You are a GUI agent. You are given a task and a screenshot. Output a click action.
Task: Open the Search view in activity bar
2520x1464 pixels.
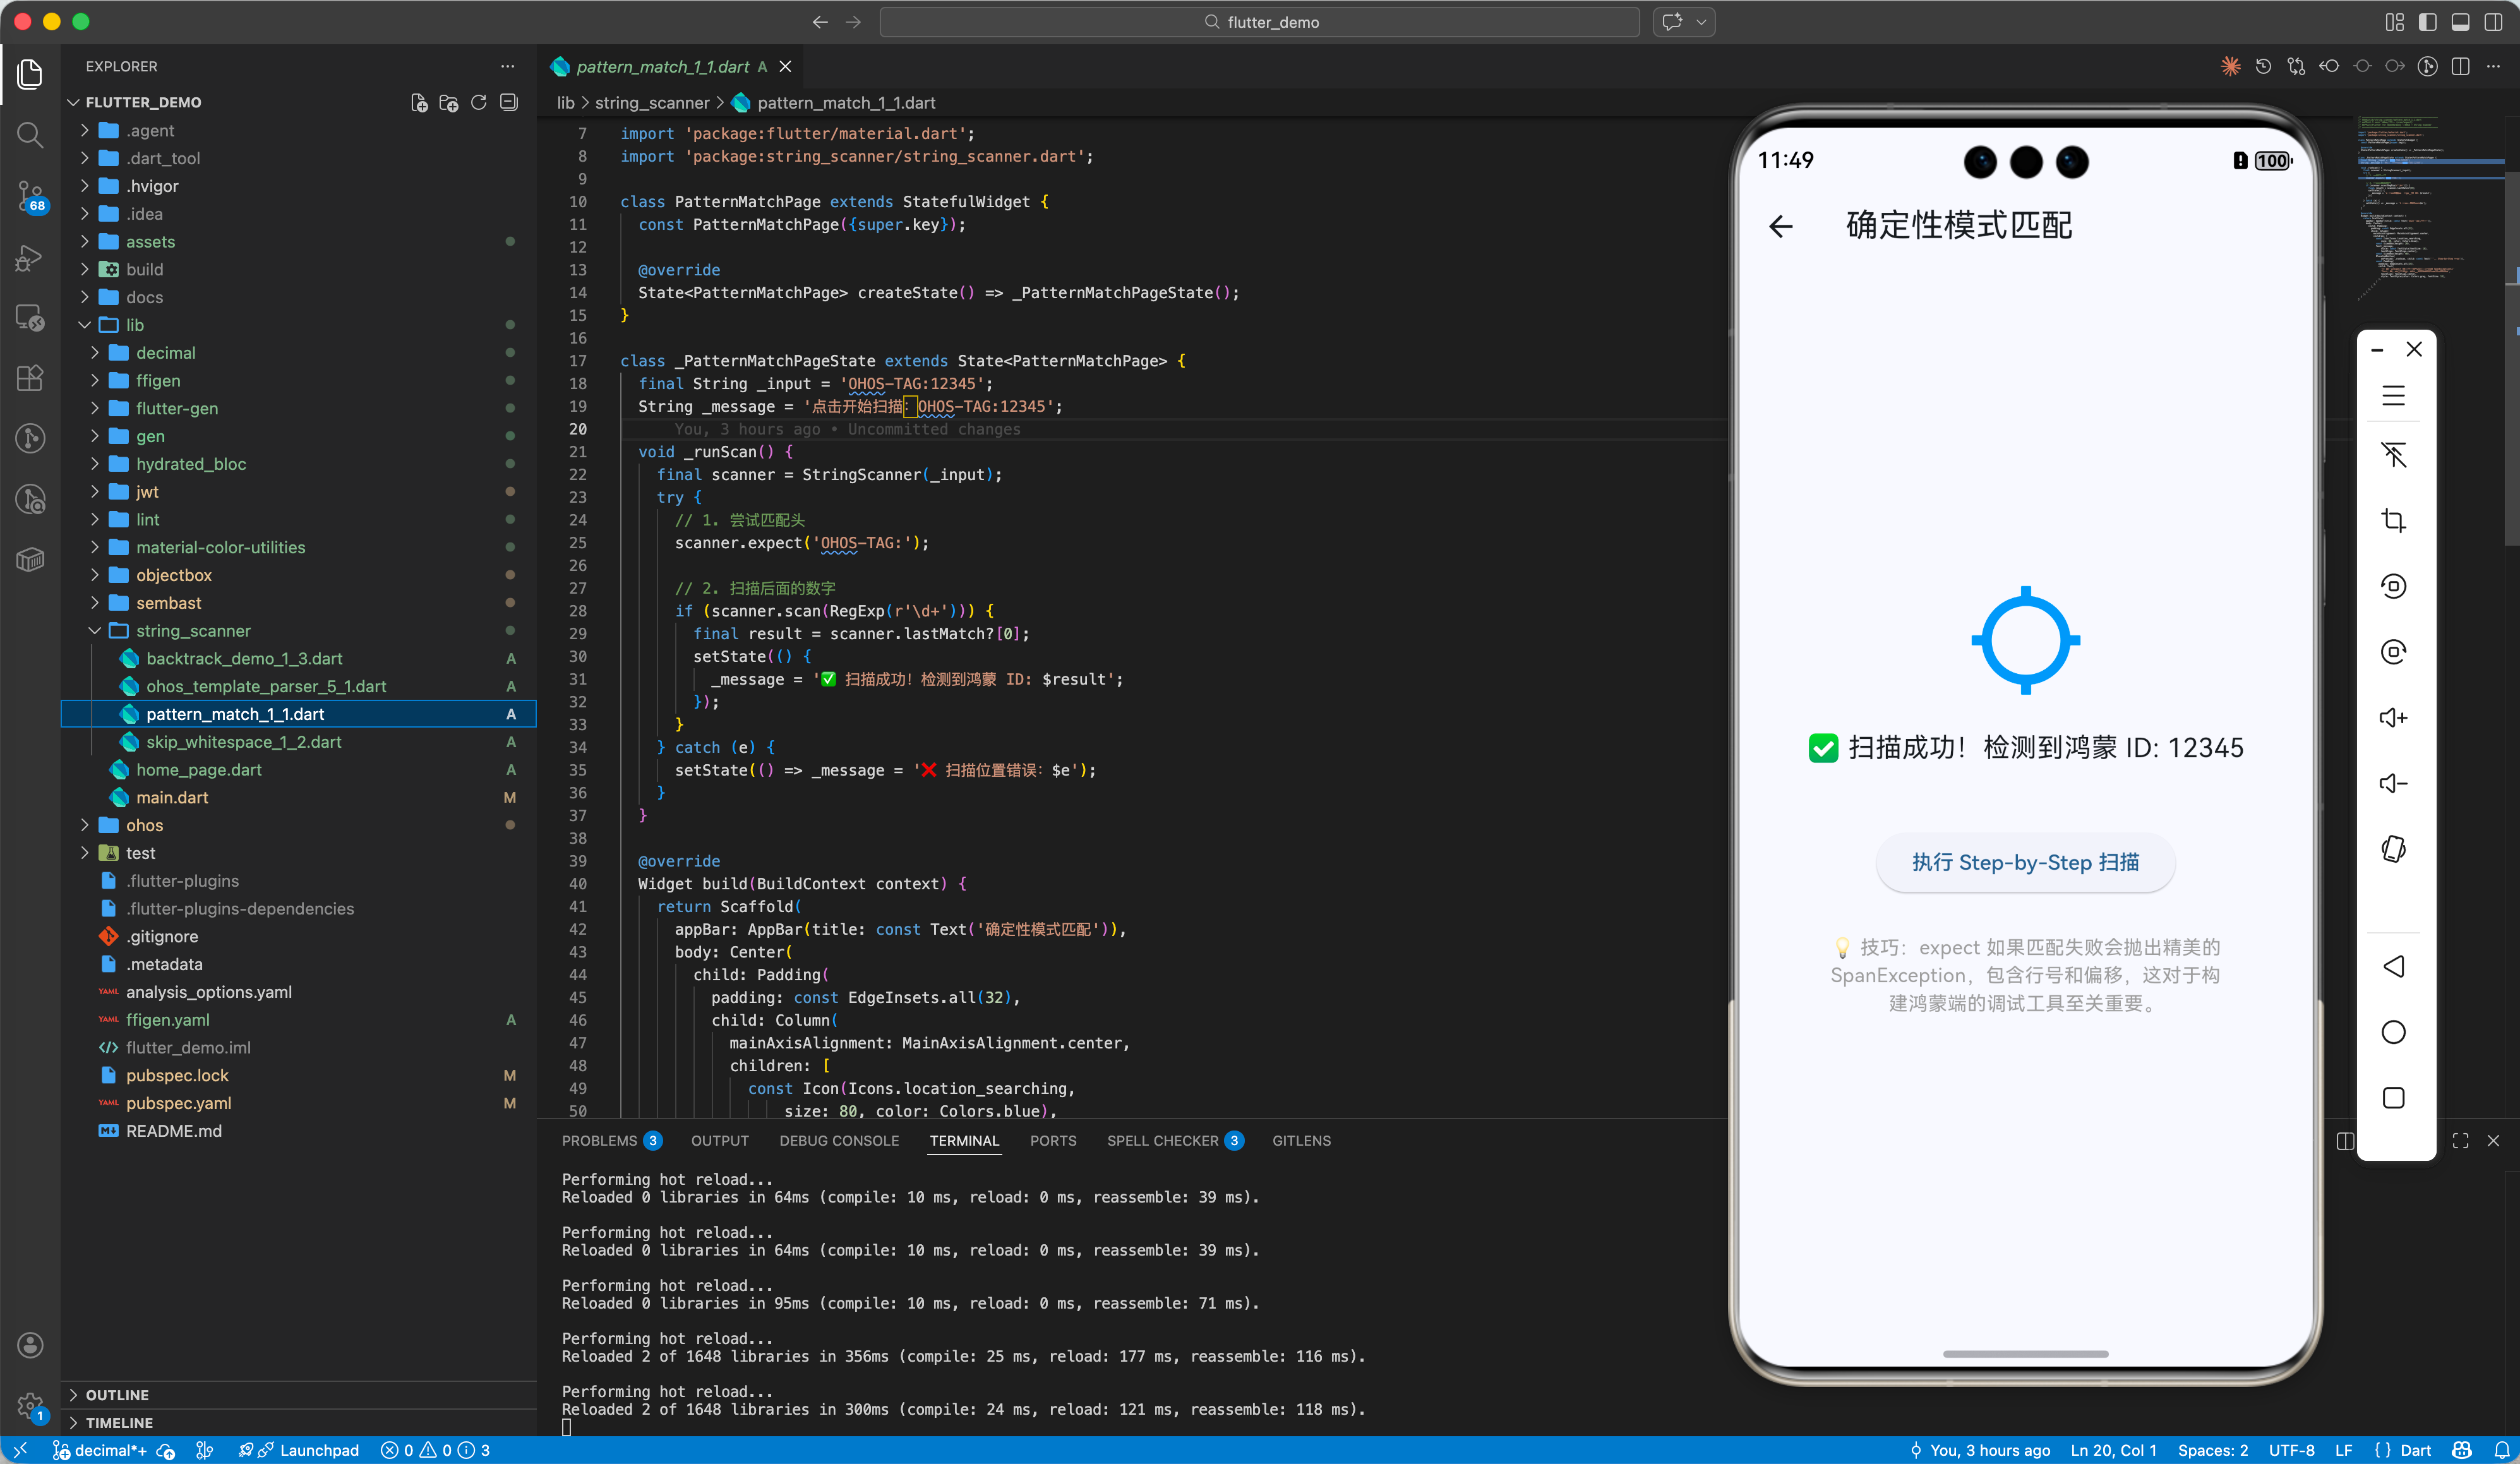coord(30,134)
